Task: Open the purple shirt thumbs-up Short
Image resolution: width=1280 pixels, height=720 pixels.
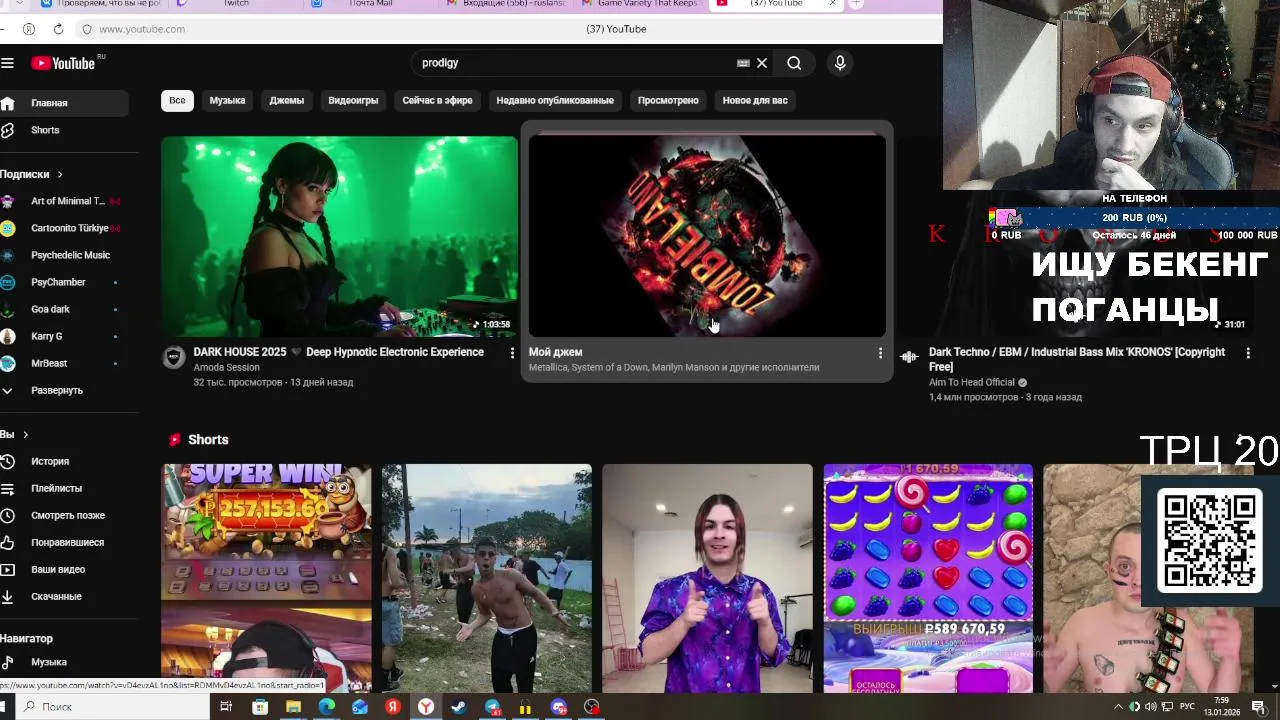Action: 707,578
